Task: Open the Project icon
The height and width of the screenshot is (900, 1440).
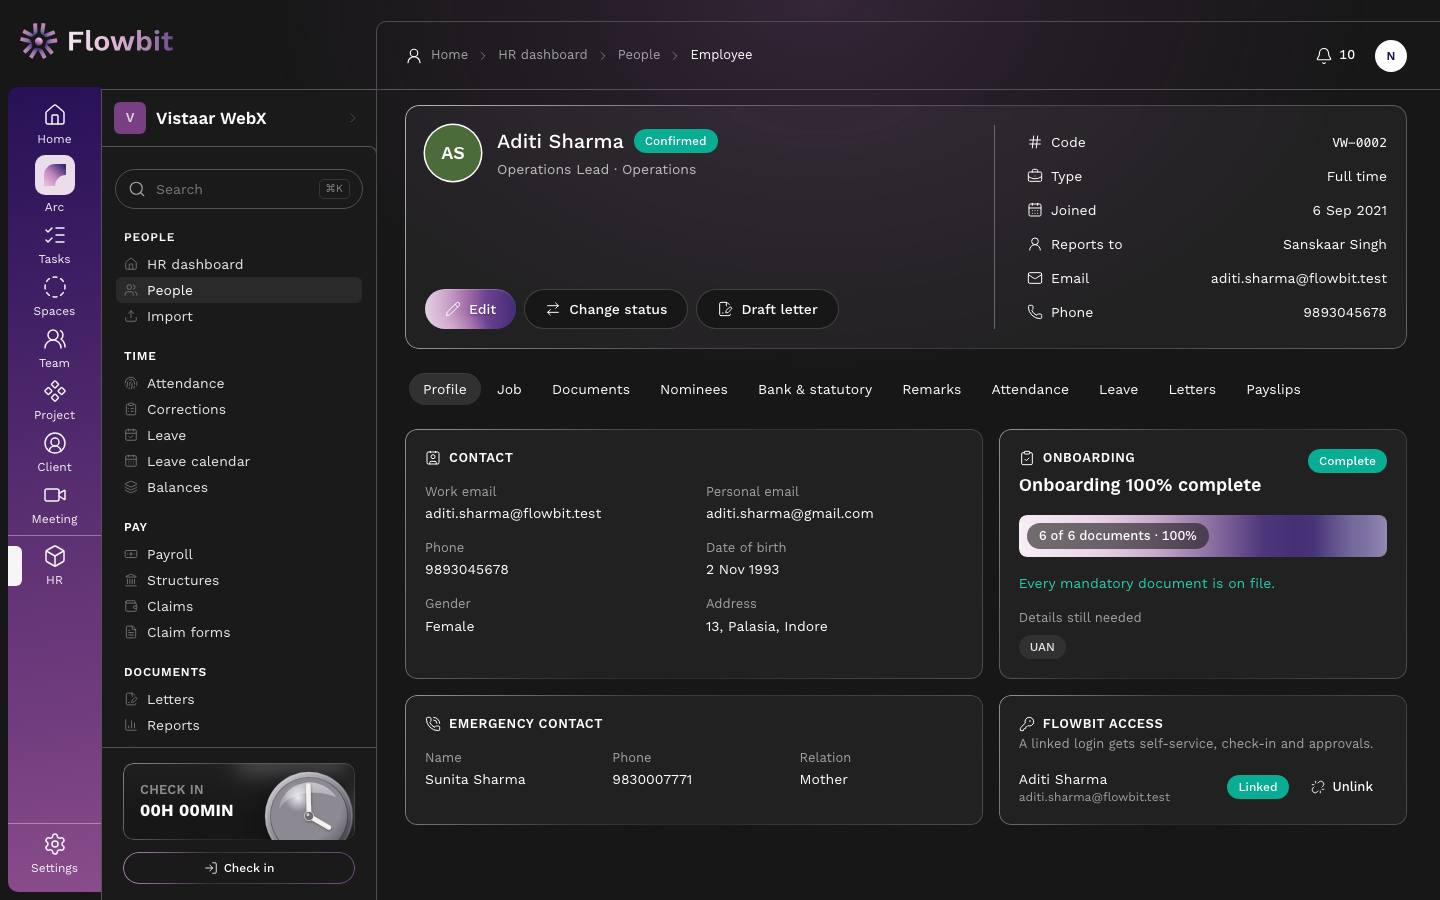Action: [55, 401]
